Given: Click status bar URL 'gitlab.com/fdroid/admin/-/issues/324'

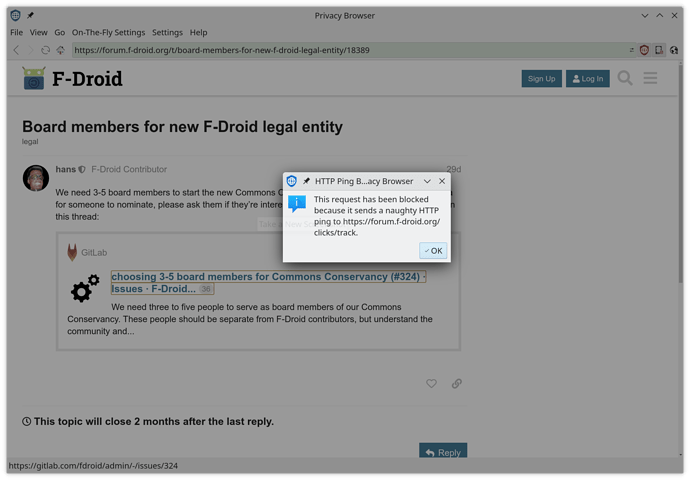Looking at the screenshot, I should (x=93, y=465).
